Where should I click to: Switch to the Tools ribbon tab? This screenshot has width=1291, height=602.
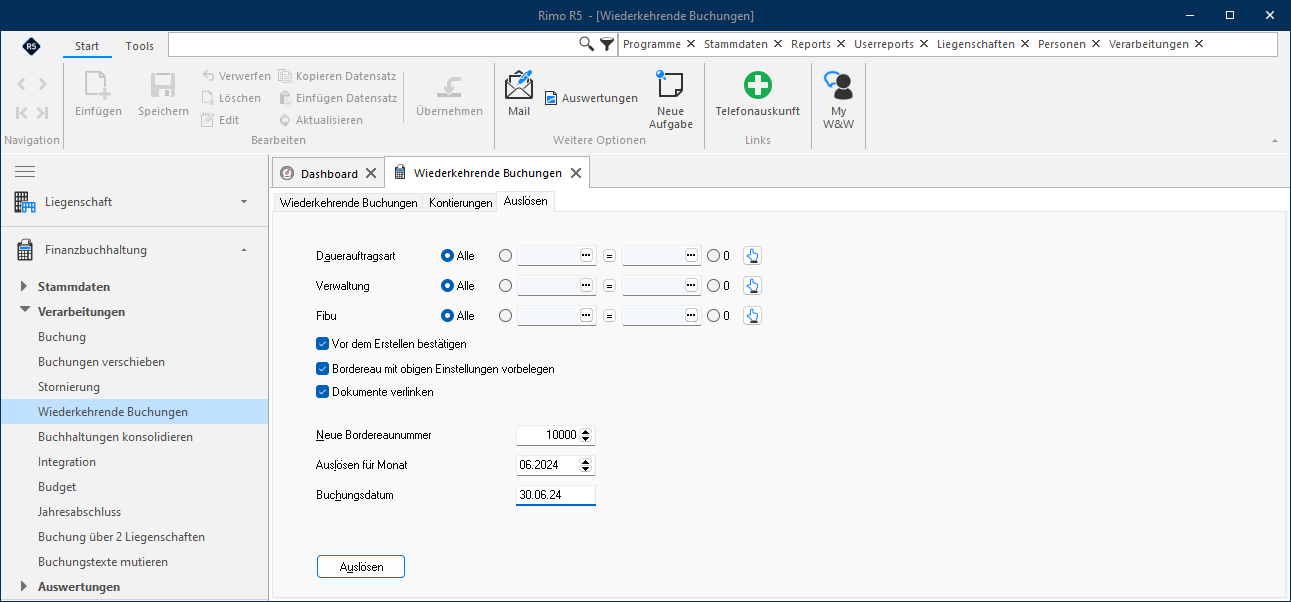pyautogui.click(x=140, y=46)
